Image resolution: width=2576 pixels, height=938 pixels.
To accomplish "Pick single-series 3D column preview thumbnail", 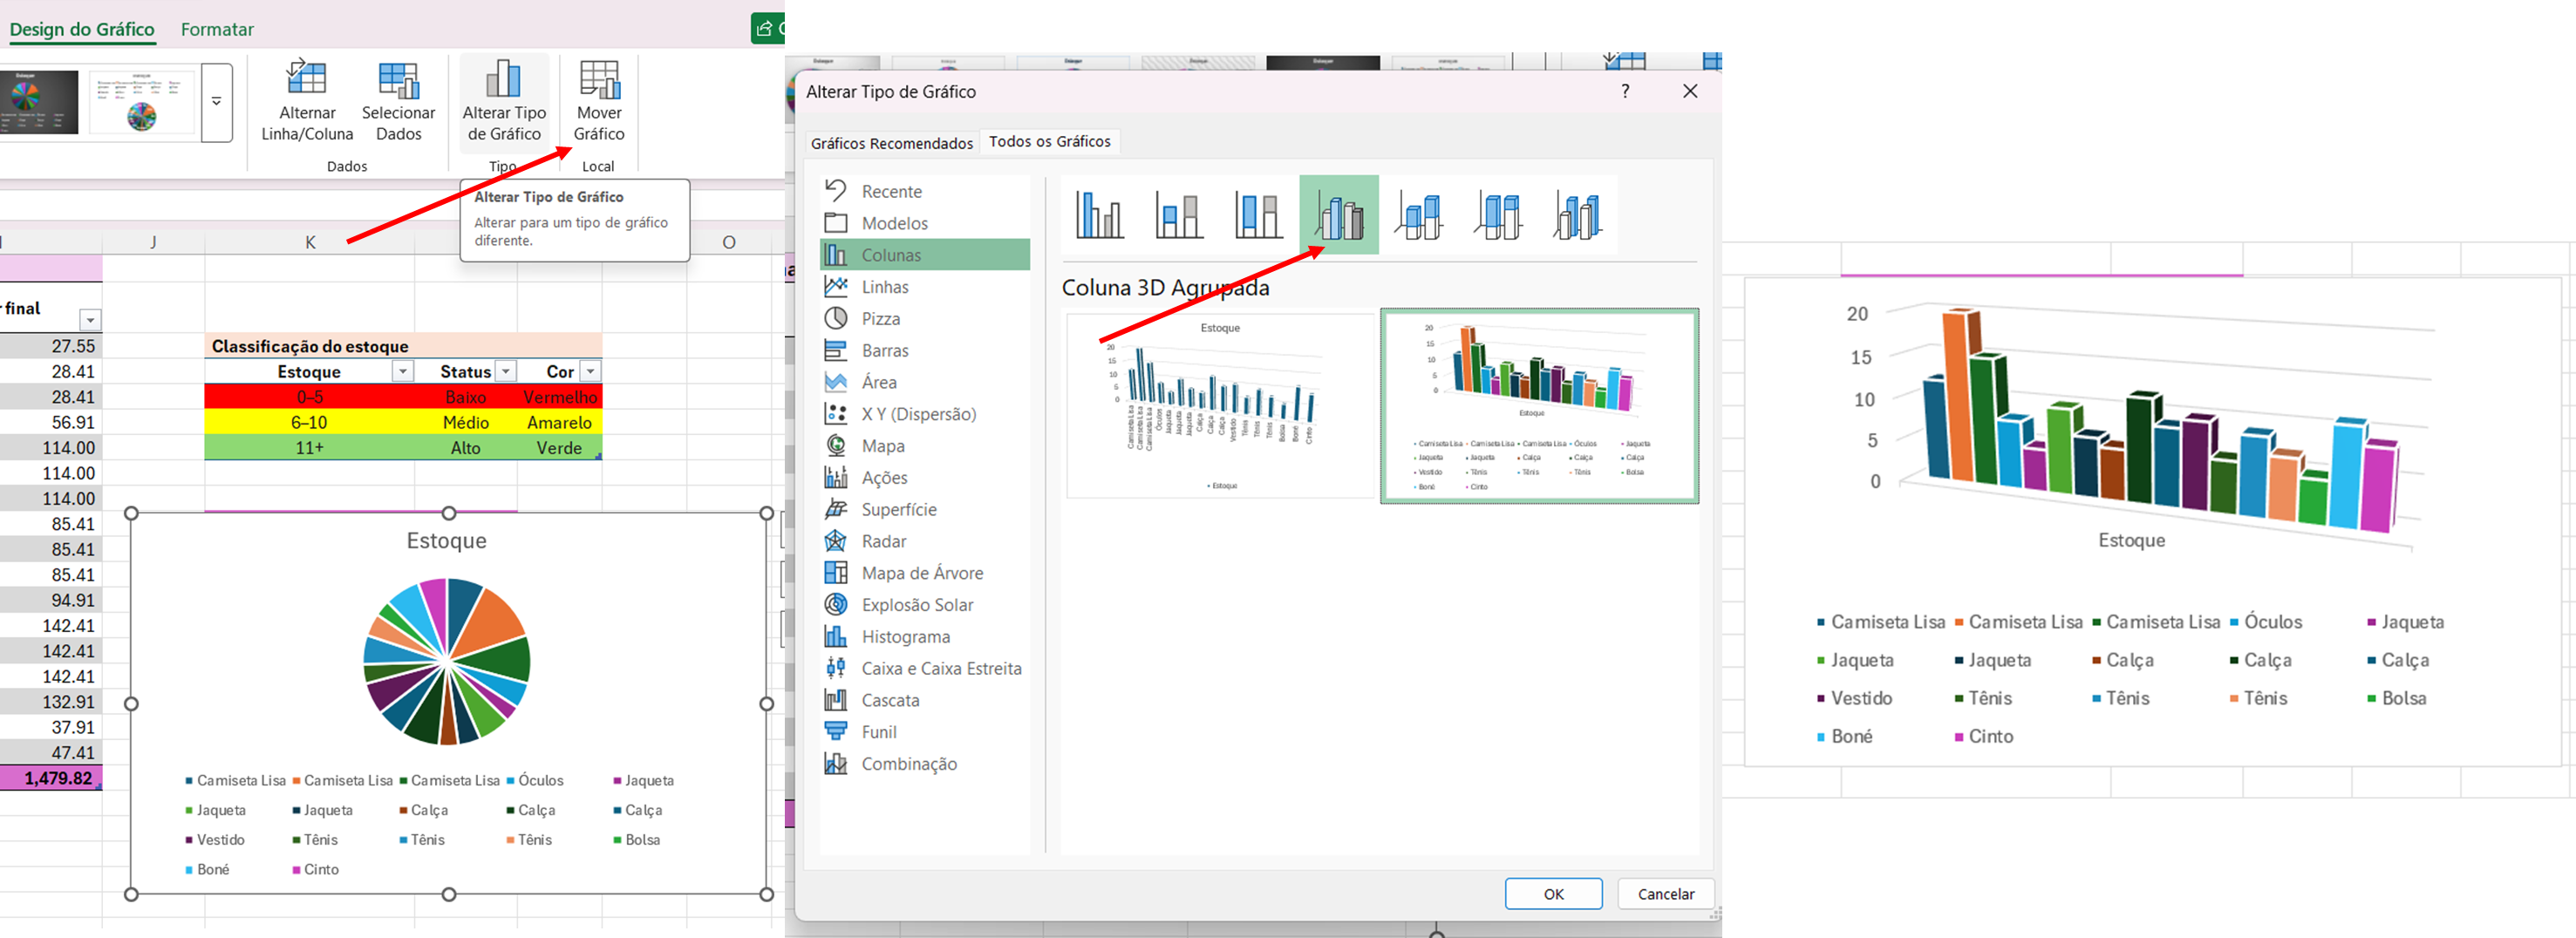I will [1220, 406].
